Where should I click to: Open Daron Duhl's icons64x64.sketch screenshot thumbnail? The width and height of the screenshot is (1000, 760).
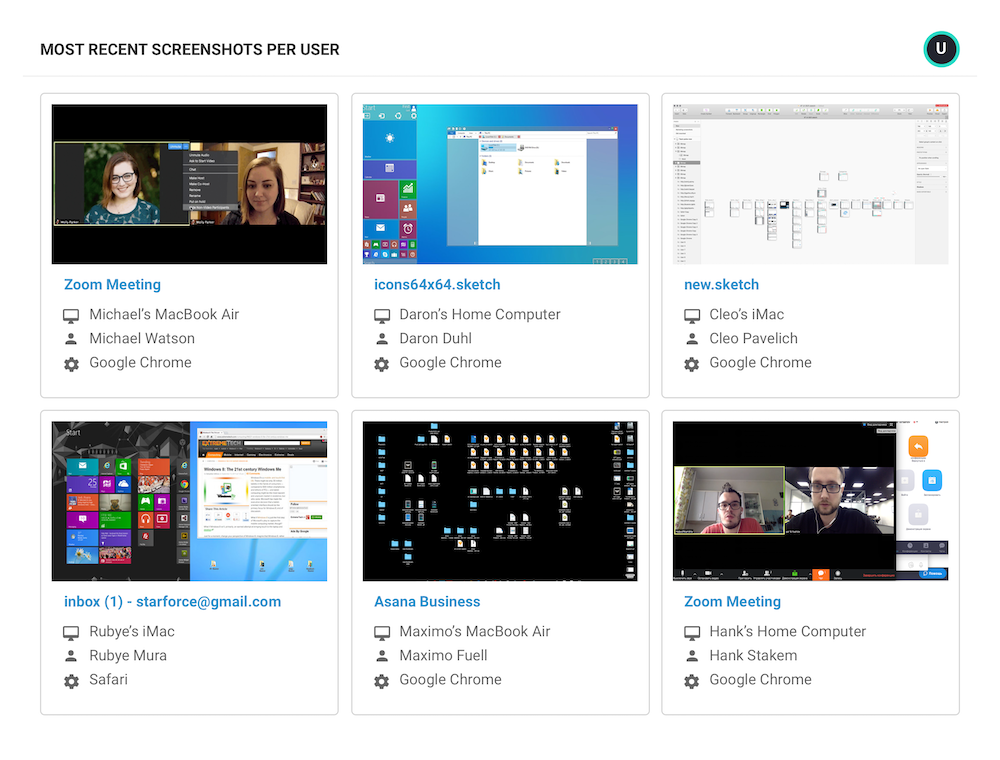500,184
